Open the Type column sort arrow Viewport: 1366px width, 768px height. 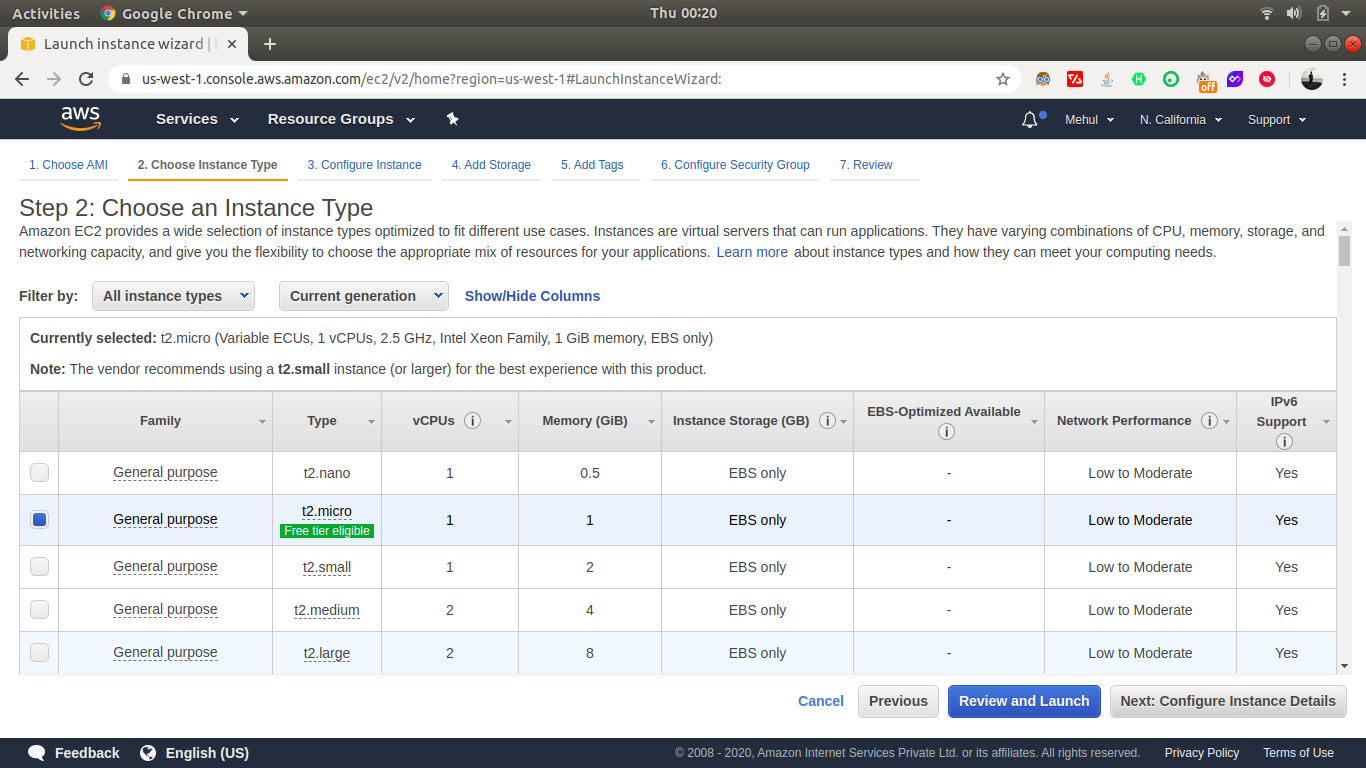pyautogui.click(x=372, y=422)
